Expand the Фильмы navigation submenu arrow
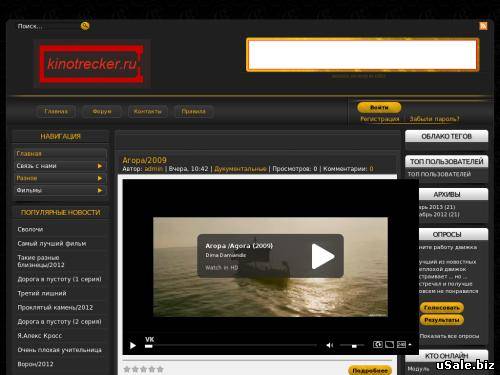 click(100, 190)
